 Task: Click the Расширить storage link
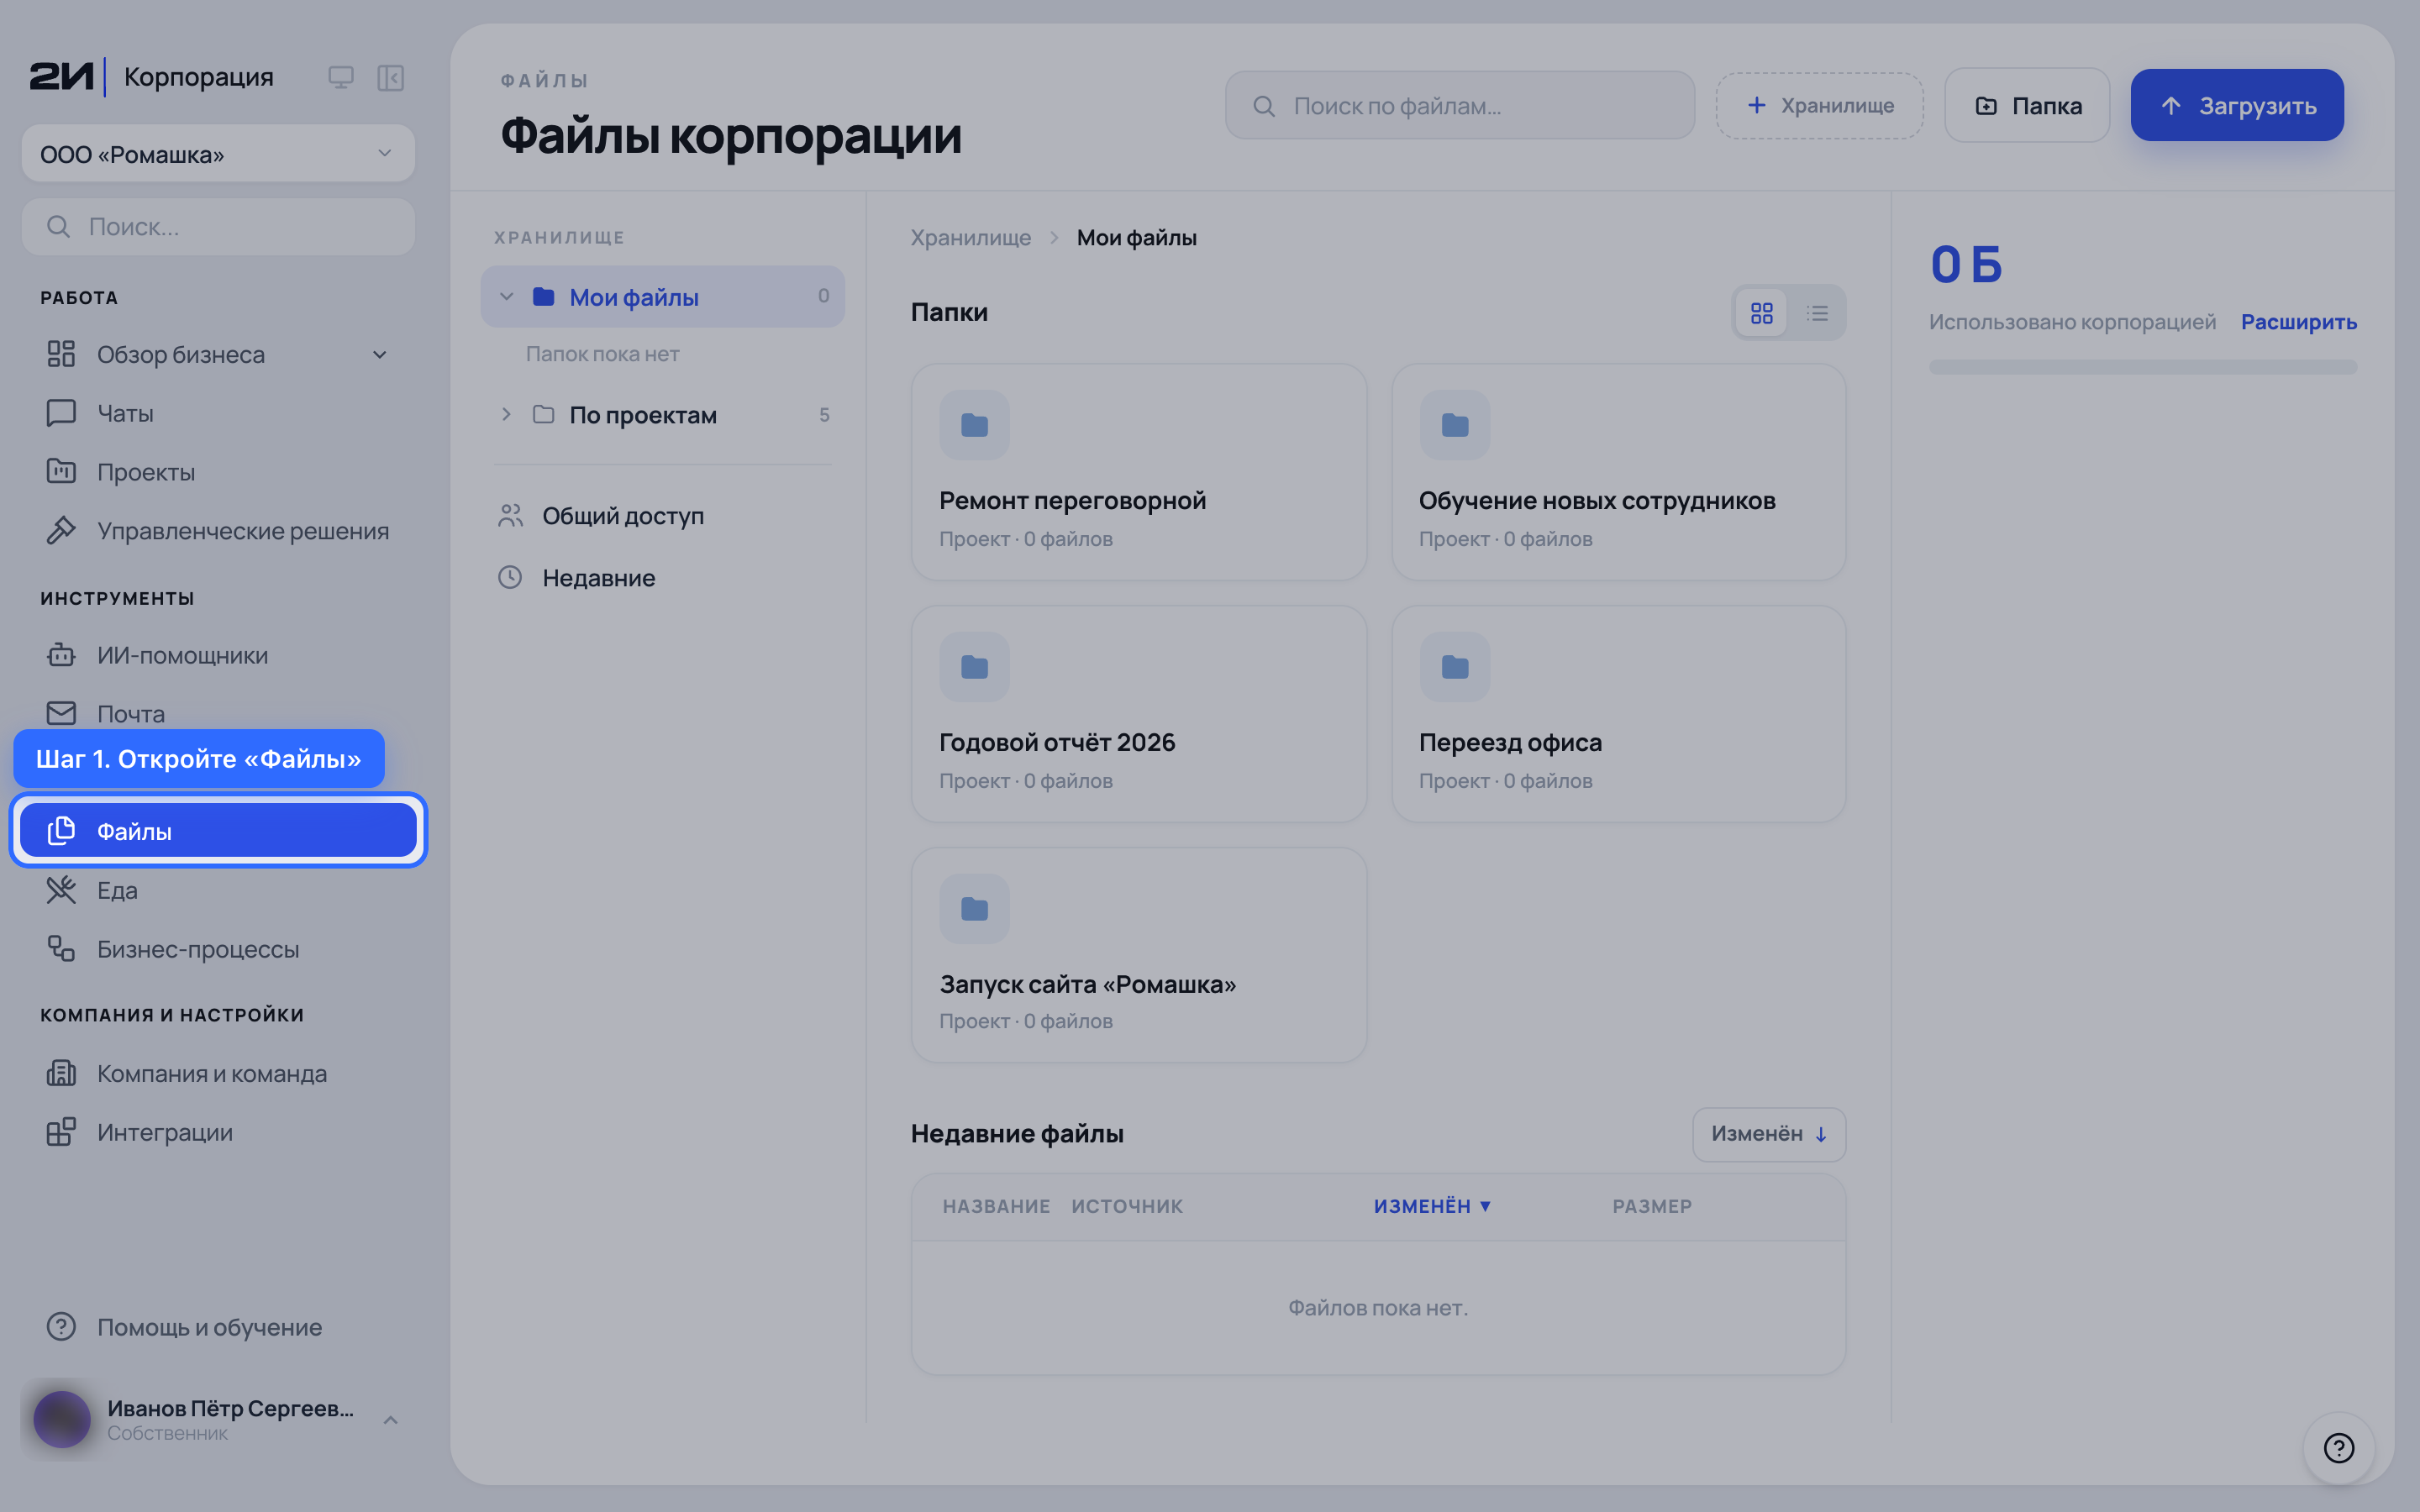coord(2298,322)
